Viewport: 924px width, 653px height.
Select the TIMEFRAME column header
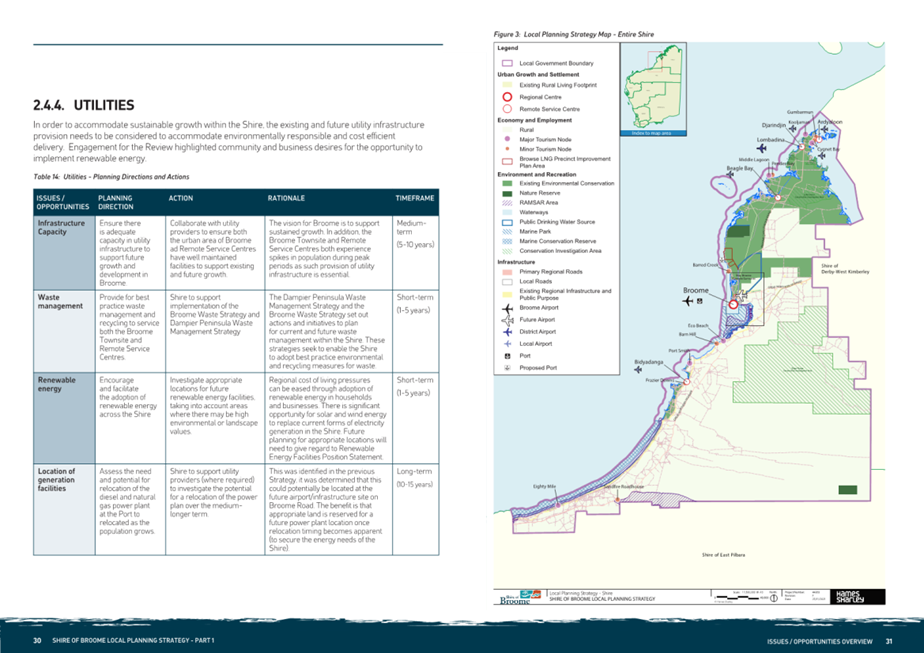(415, 198)
